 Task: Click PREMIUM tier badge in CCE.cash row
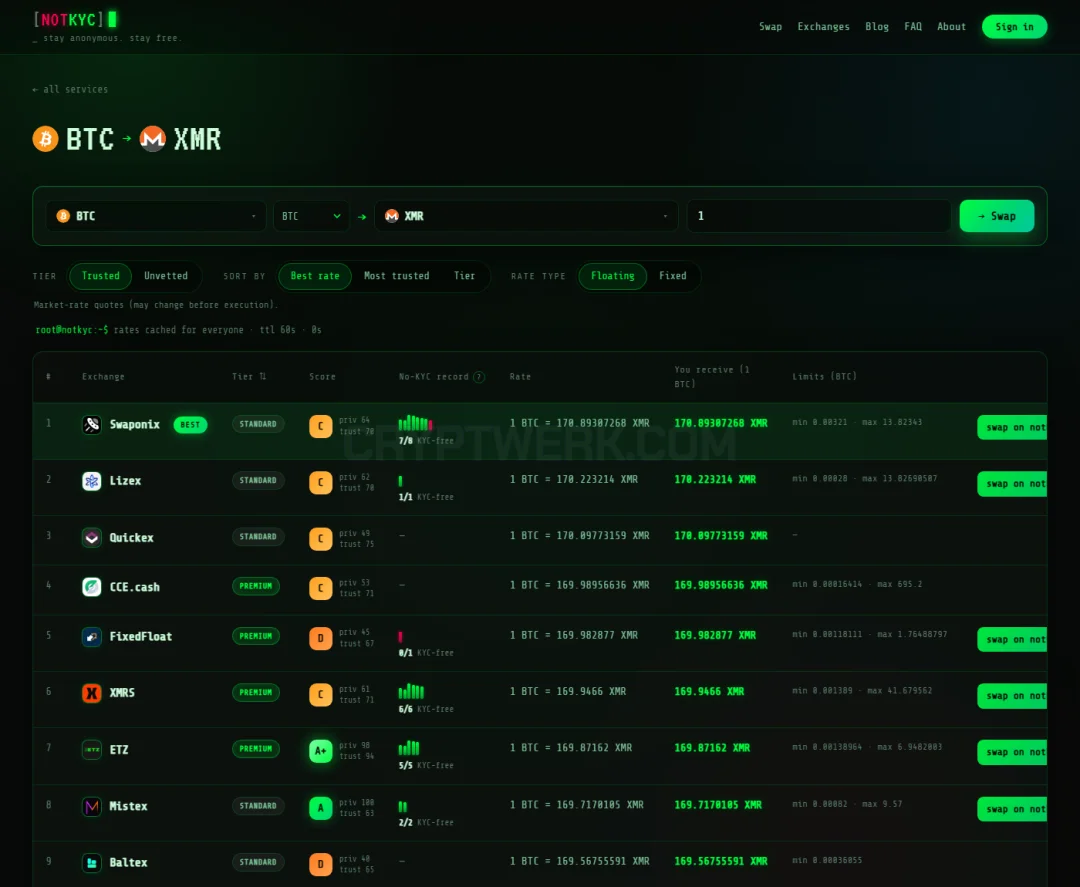click(256, 586)
